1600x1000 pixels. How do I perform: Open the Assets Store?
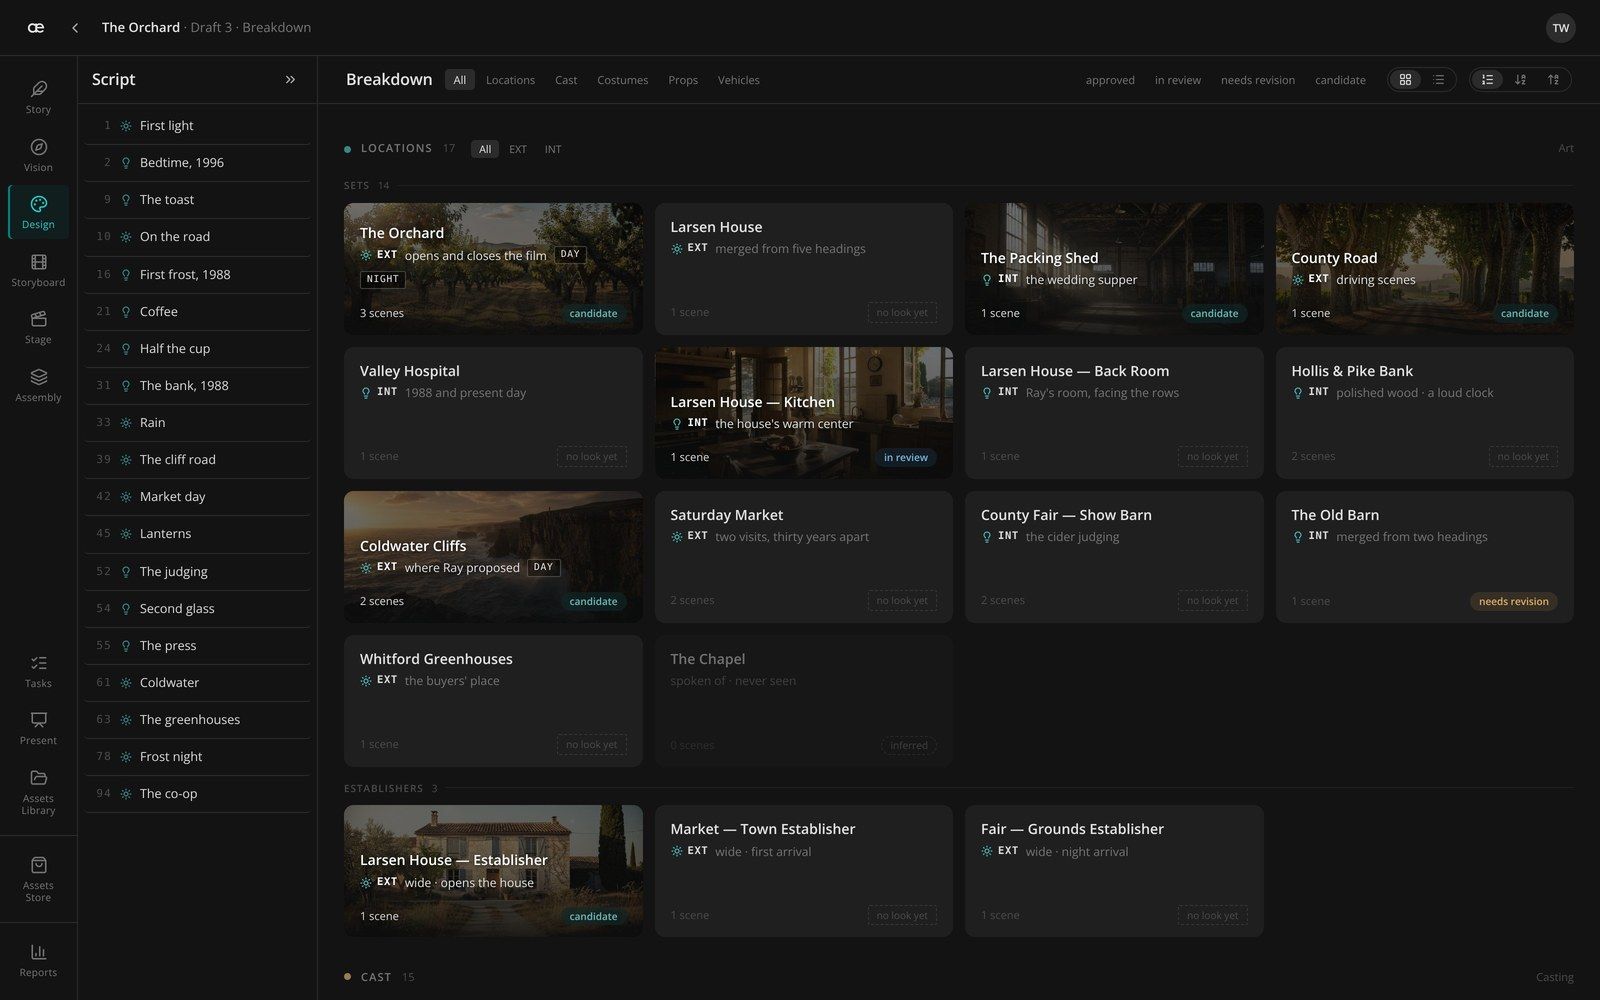point(38,878)
